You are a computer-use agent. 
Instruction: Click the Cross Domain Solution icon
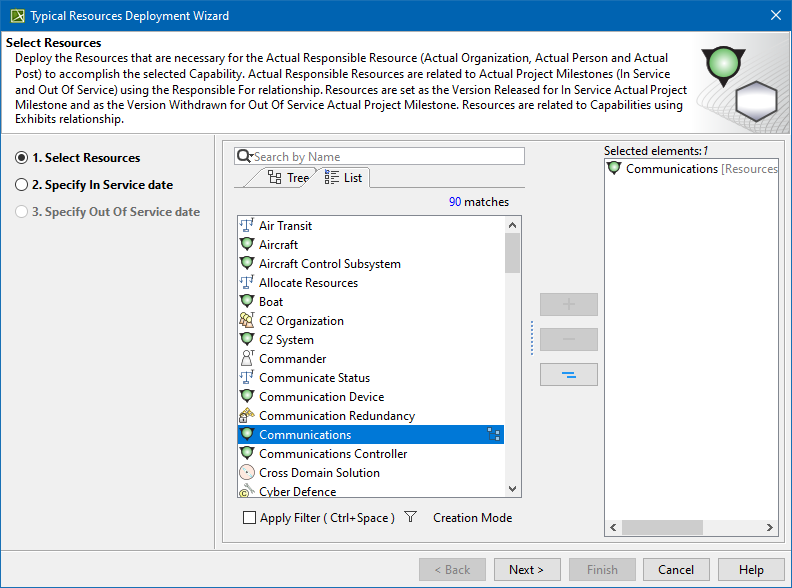[x=247, y=473]
